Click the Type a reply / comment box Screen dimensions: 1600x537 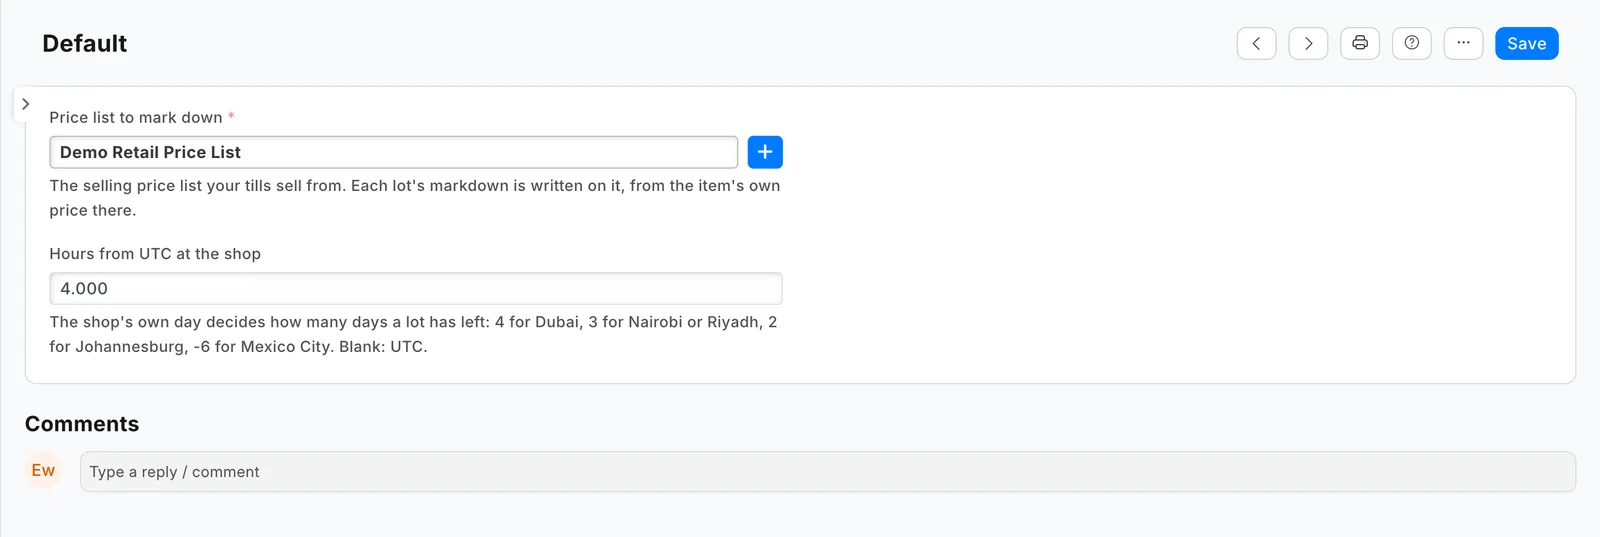[828, 472]
